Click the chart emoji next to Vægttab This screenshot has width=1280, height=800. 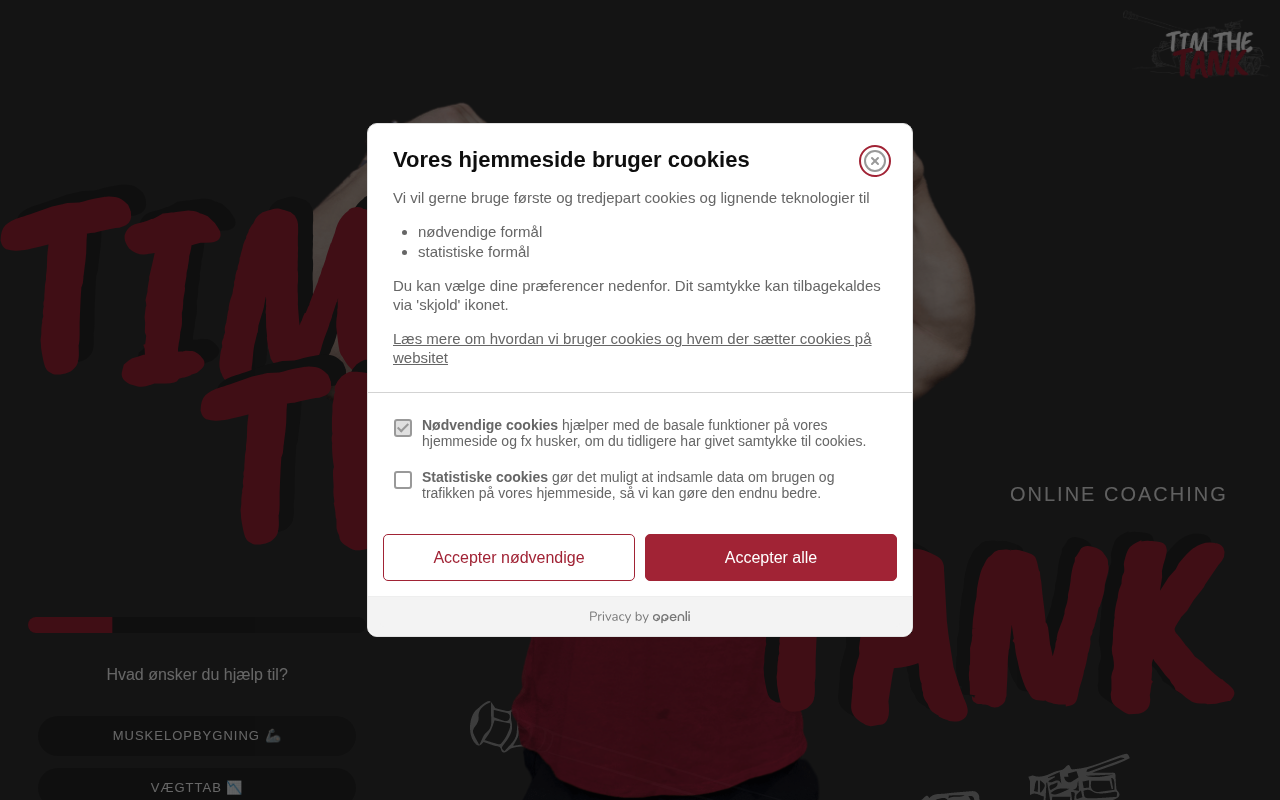coord(234,788)
